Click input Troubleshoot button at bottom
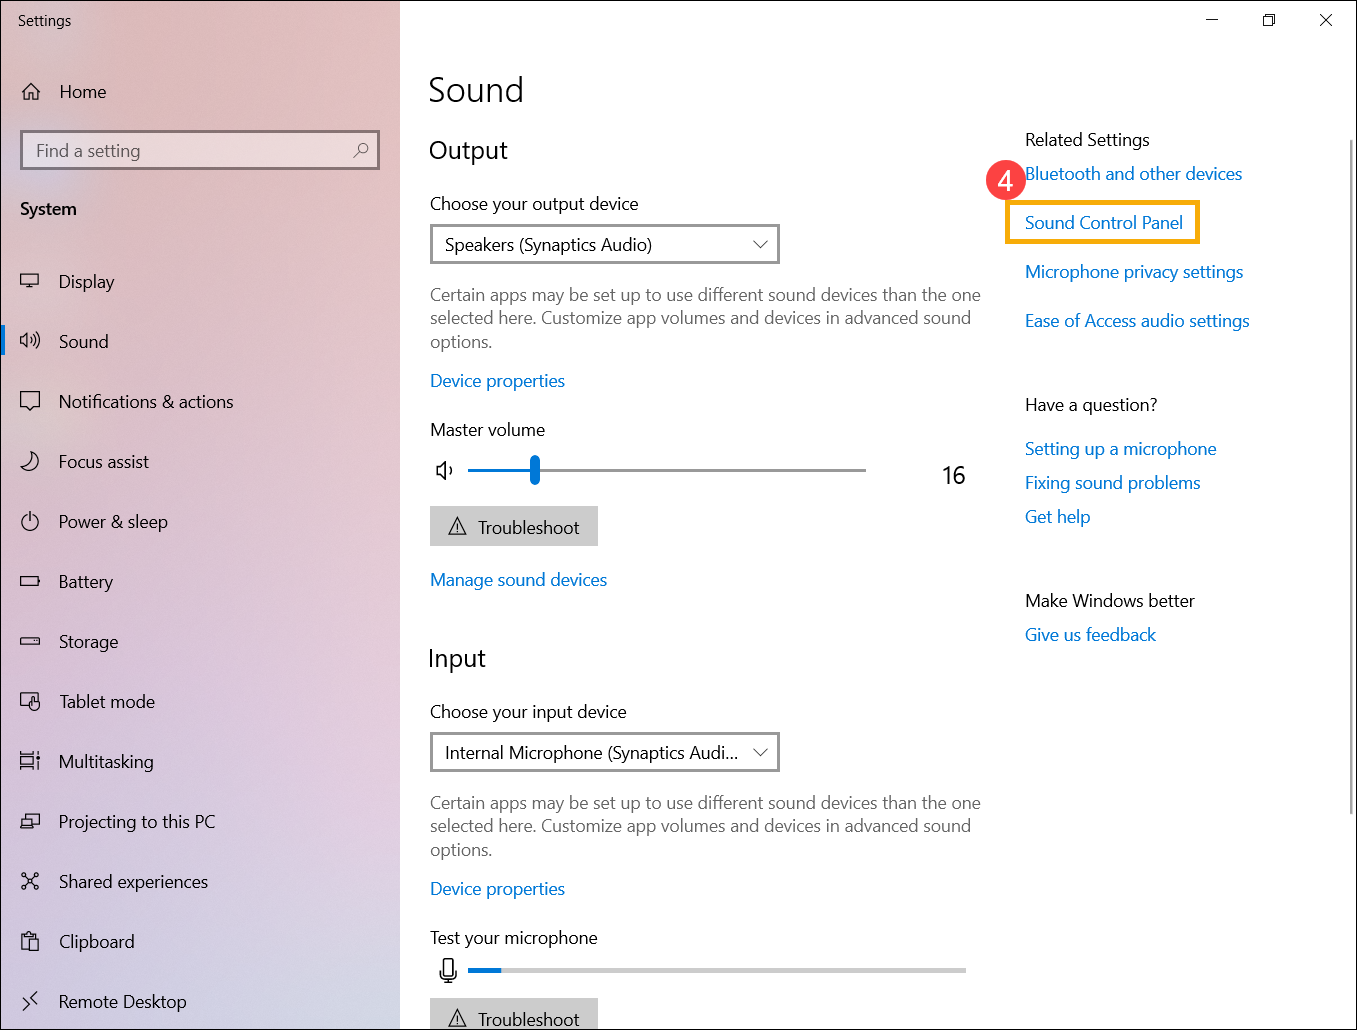The width and height of the screenshot is (1357, 1030). (514, 1014)
